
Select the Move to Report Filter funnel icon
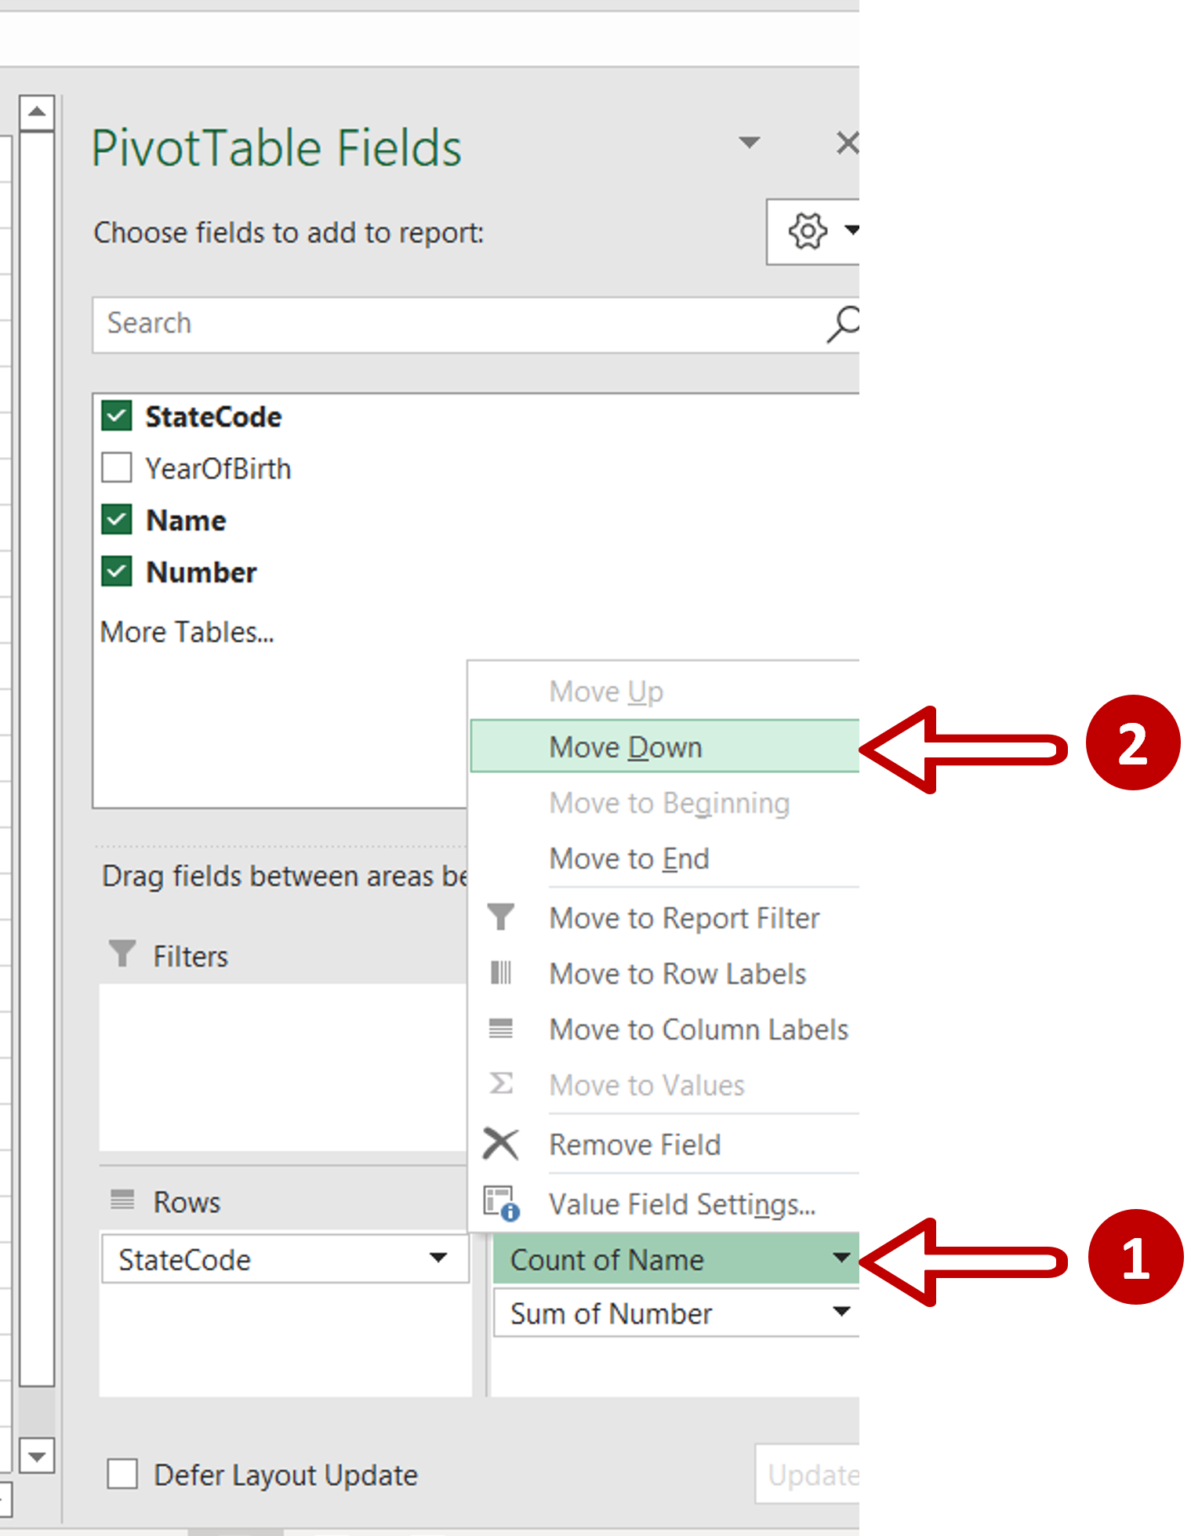click(502, 917)
